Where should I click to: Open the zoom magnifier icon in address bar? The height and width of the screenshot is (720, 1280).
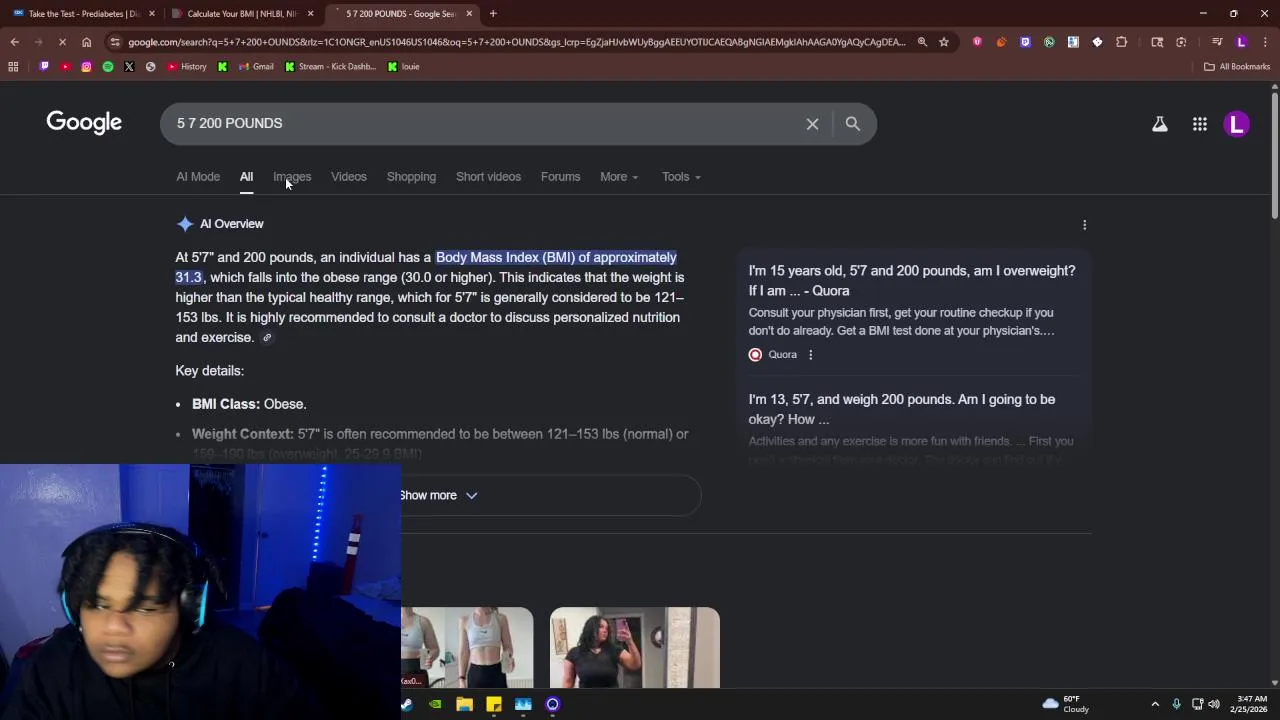coord(922,42)
